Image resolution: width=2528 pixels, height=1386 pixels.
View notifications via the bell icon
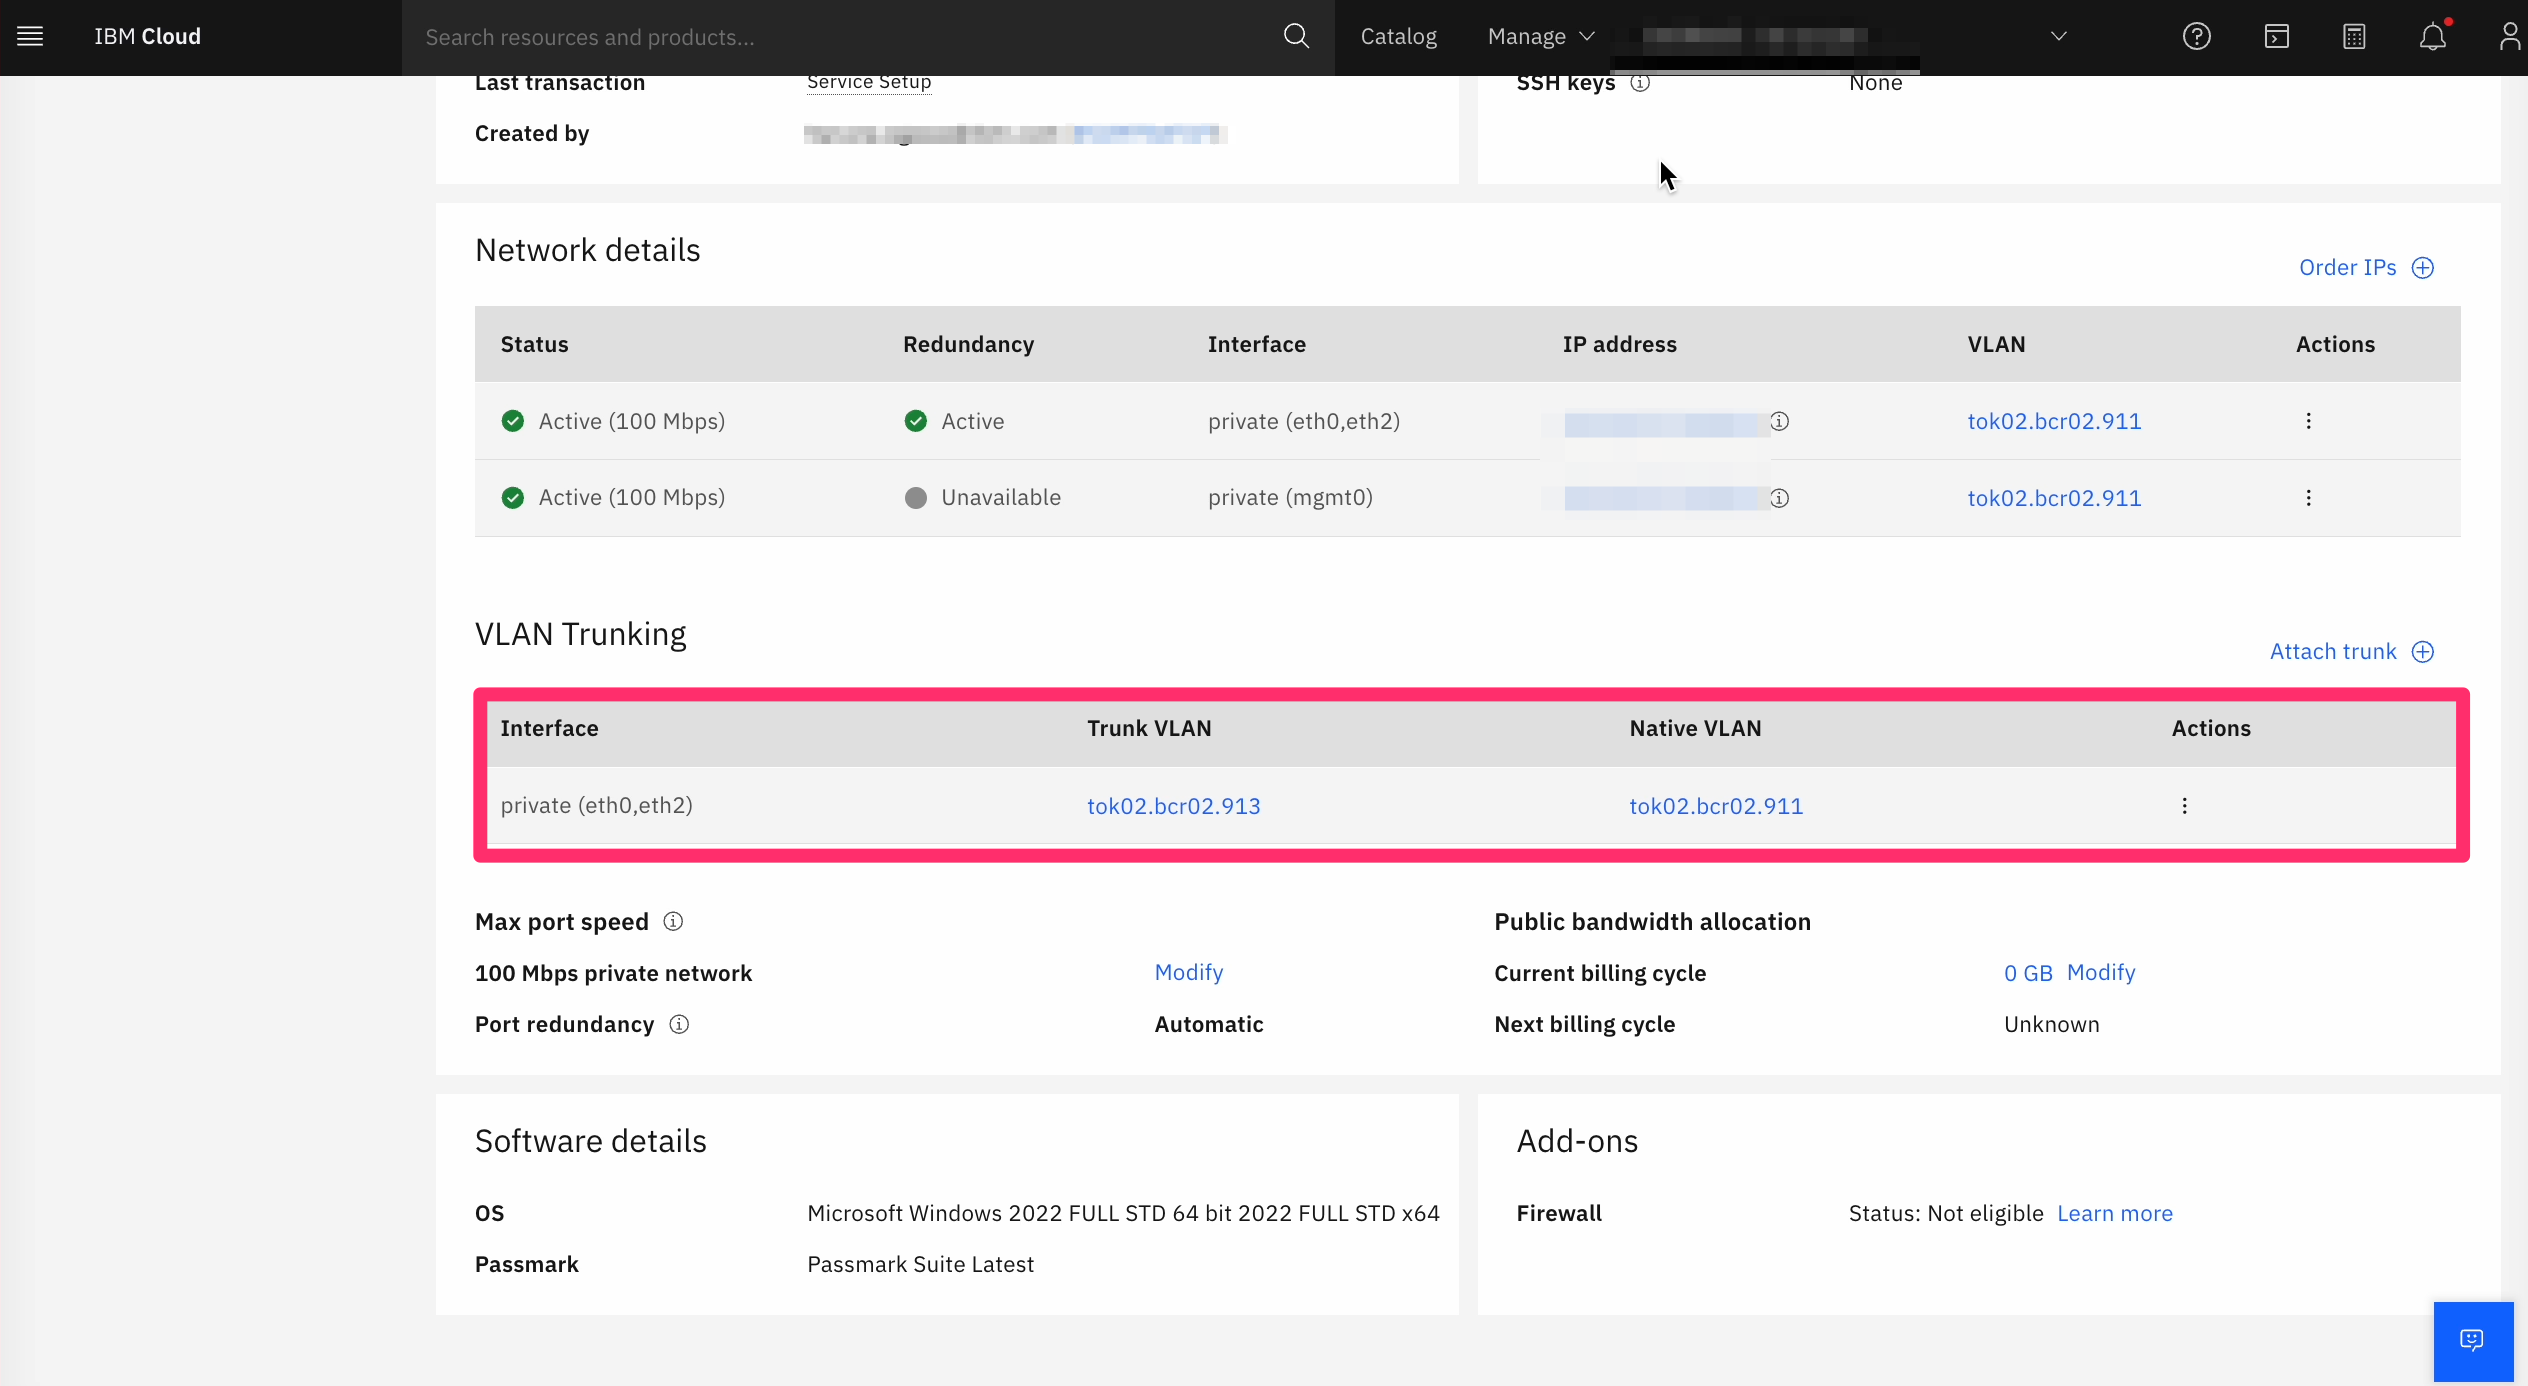click(2432, 37)
